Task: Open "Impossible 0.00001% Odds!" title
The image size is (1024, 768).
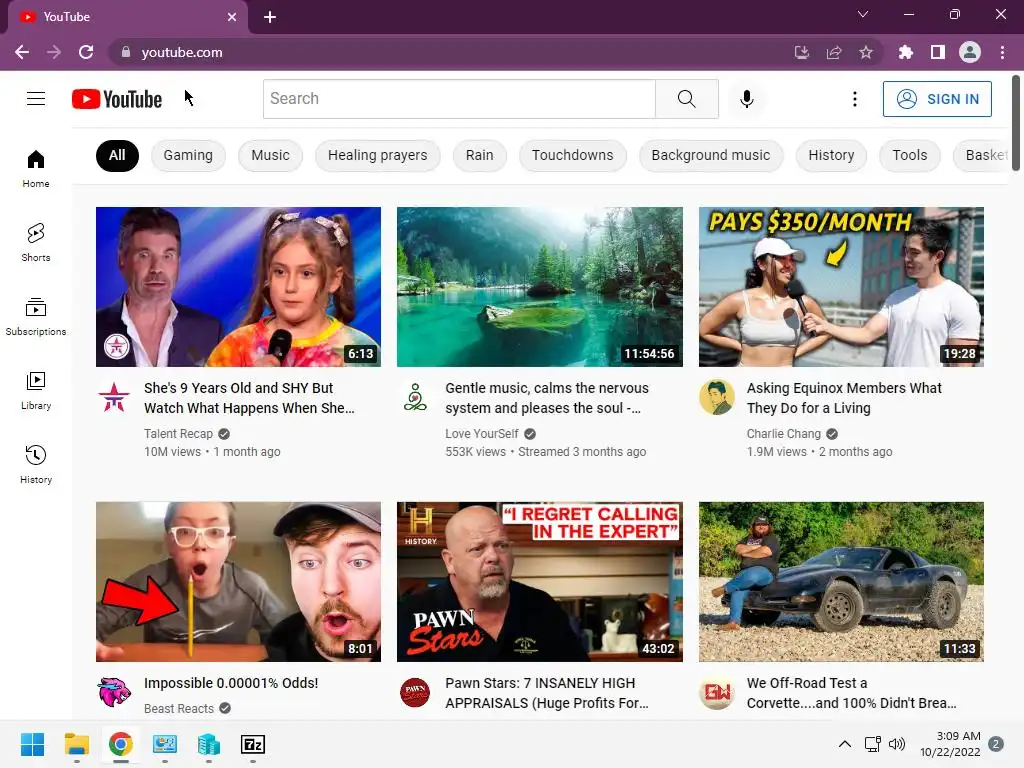Action: (231, 683)
